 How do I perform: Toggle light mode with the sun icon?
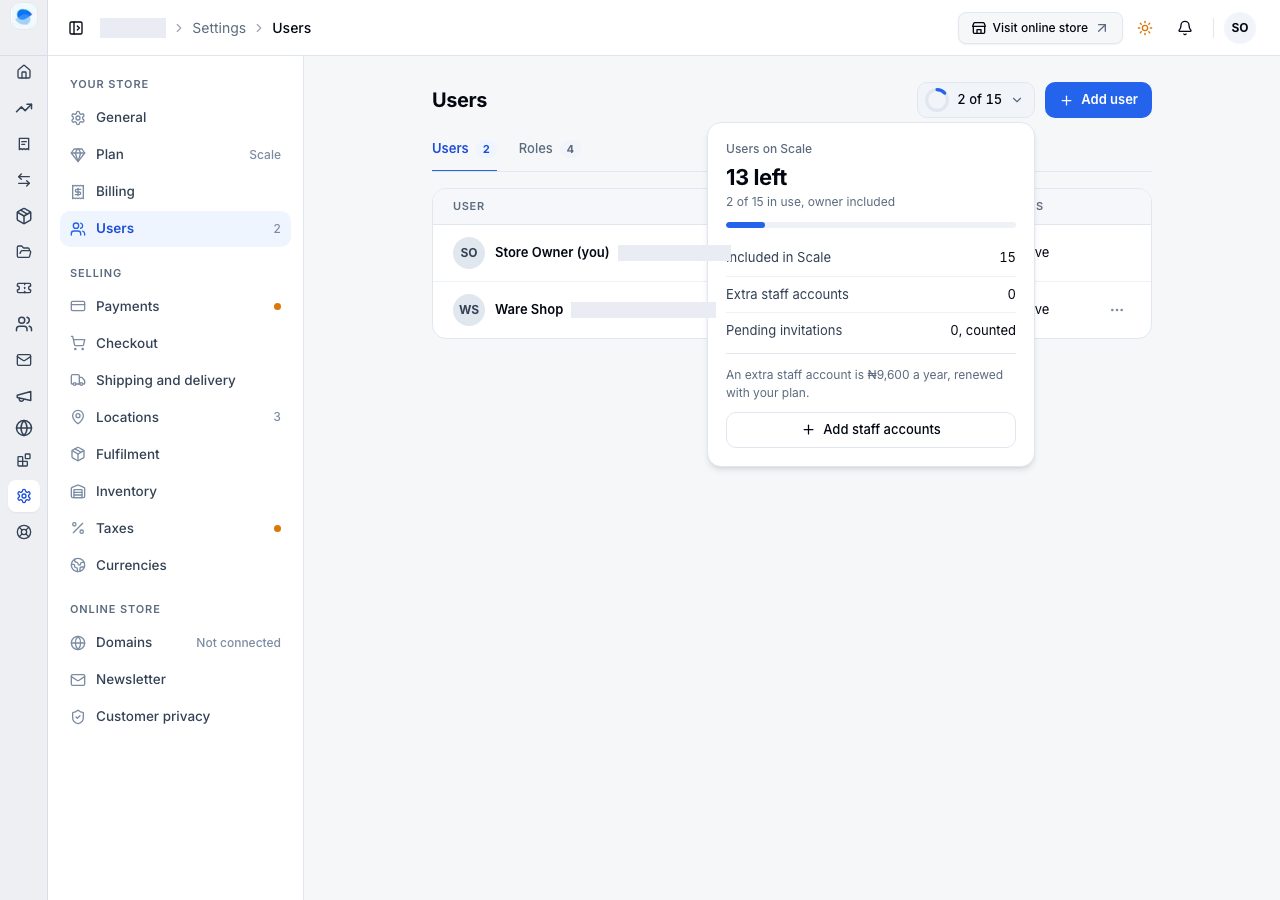1145,28
